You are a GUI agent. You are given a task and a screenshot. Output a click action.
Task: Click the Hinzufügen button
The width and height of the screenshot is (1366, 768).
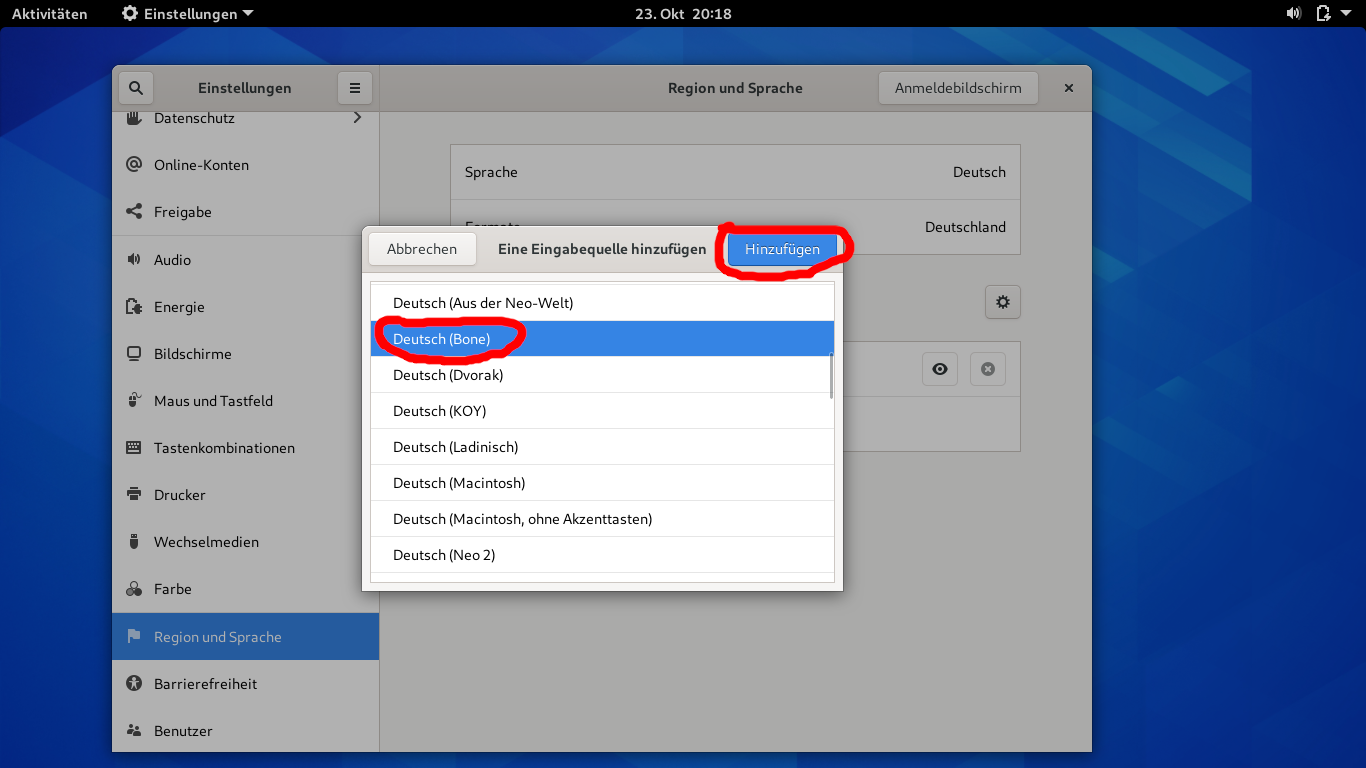pos(782,249)
